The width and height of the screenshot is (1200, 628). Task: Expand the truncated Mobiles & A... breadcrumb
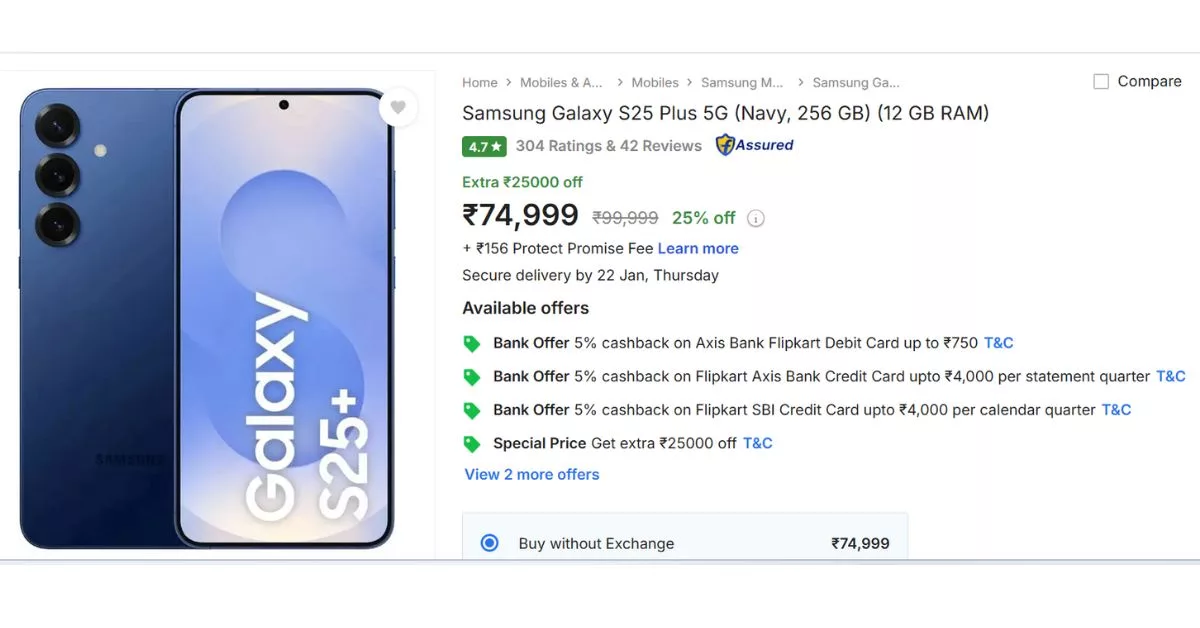click(x=563, y=82)
